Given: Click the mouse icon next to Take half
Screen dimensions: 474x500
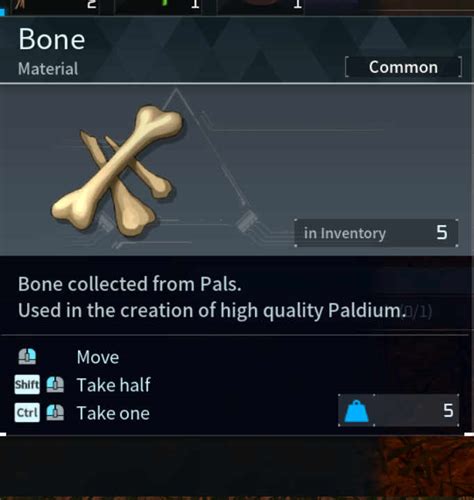Looking at the screenshot, I should tap(55, 384).
